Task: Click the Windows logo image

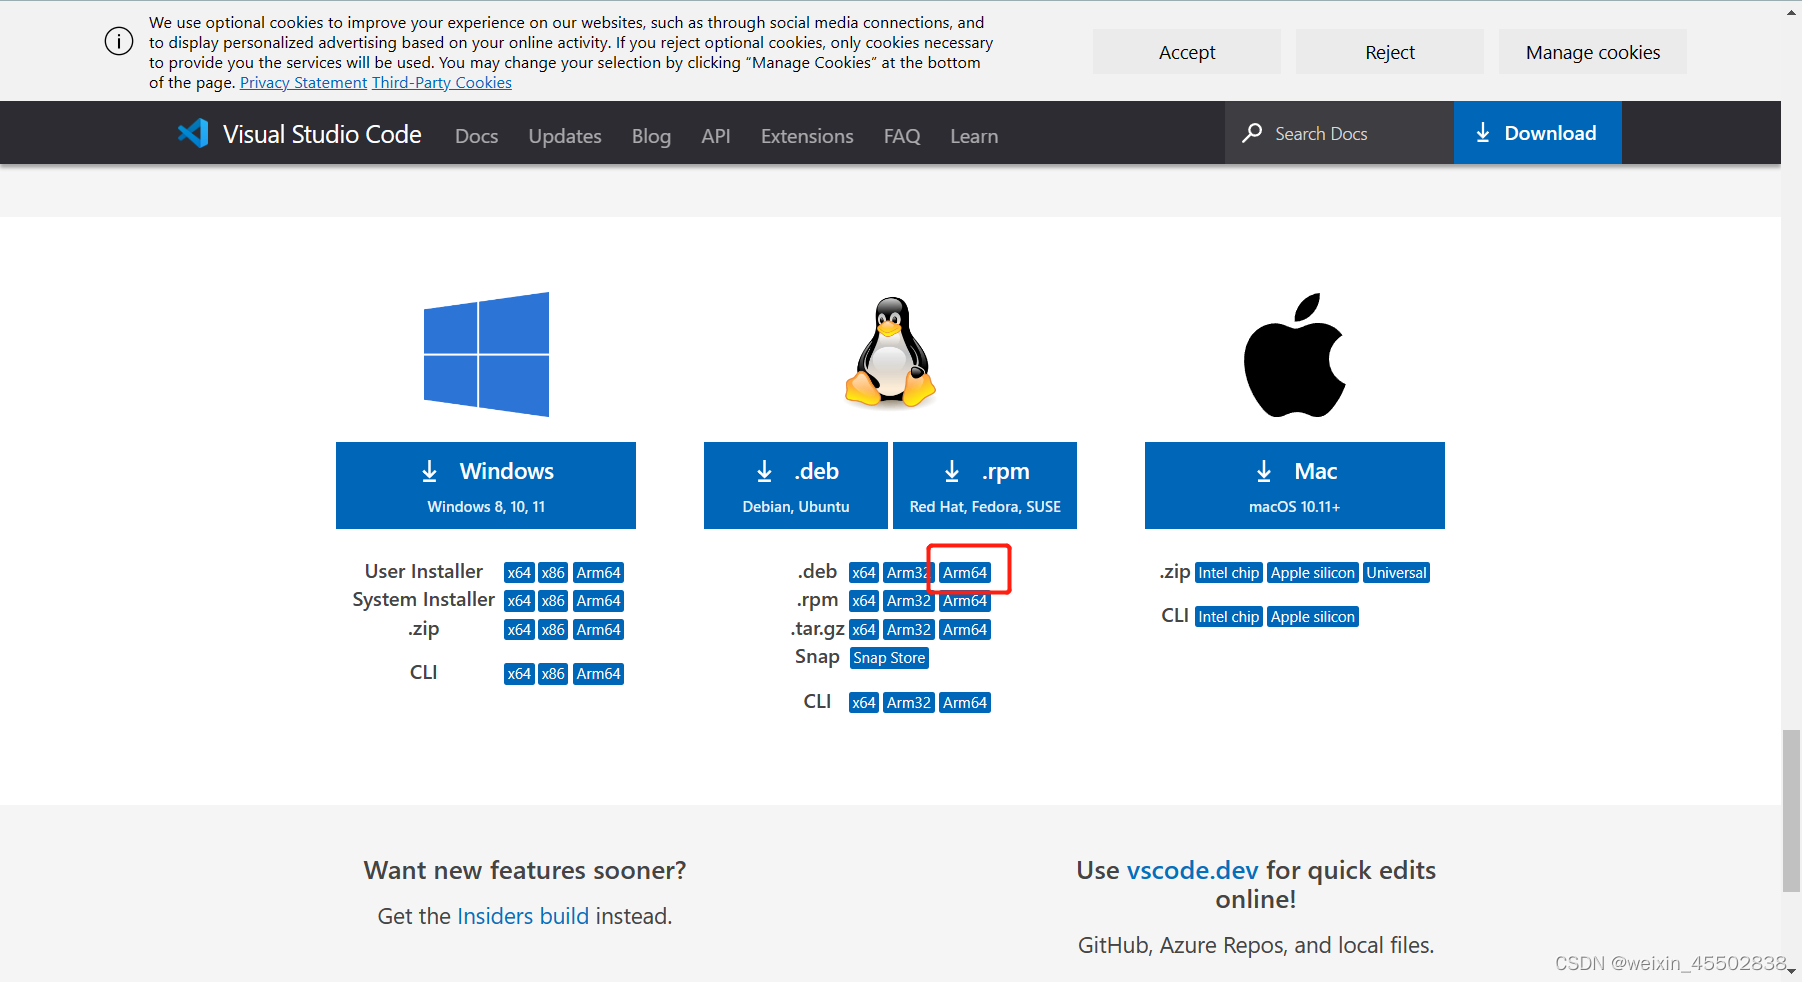Action: click(486, 354)
